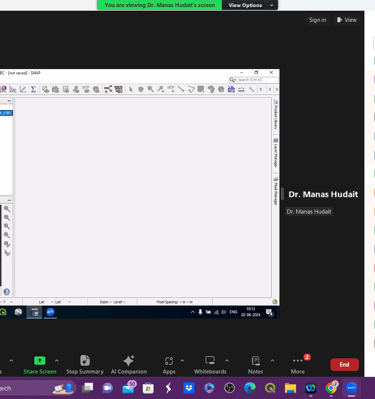Screen dimensions: 375x399
Task: Click the help question mark icon
Action: [6, 292]
